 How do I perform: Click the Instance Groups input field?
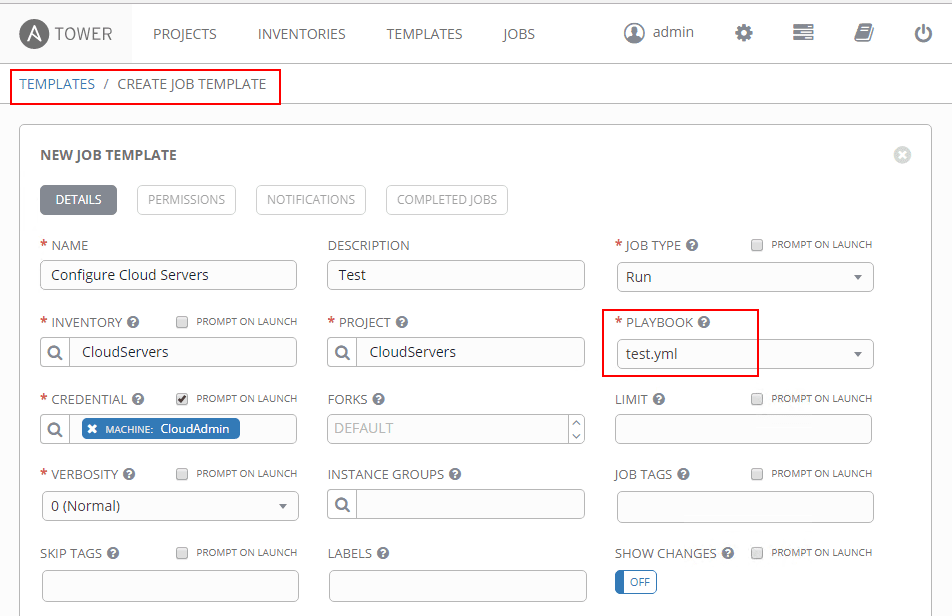[471, 504]
